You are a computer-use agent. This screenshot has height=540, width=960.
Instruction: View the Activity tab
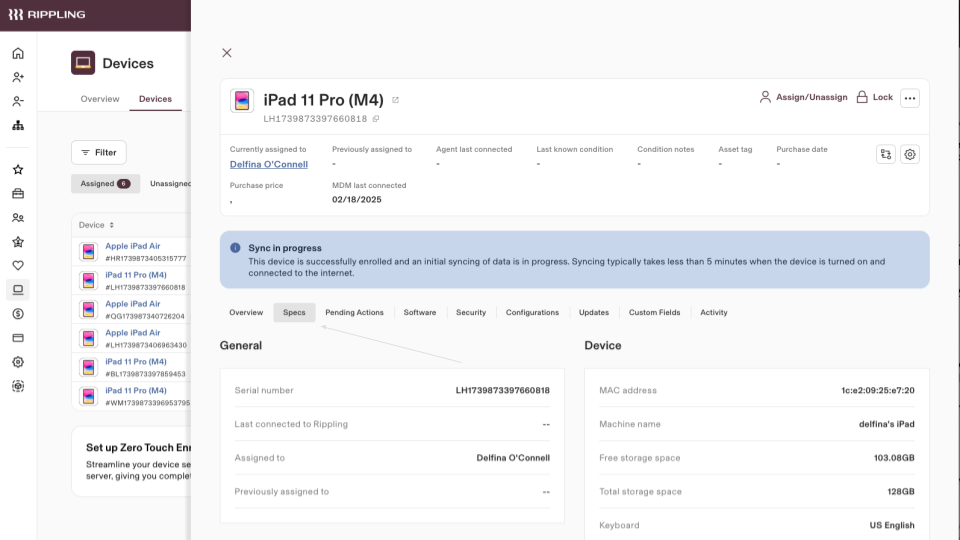click(x=714, y=312)
